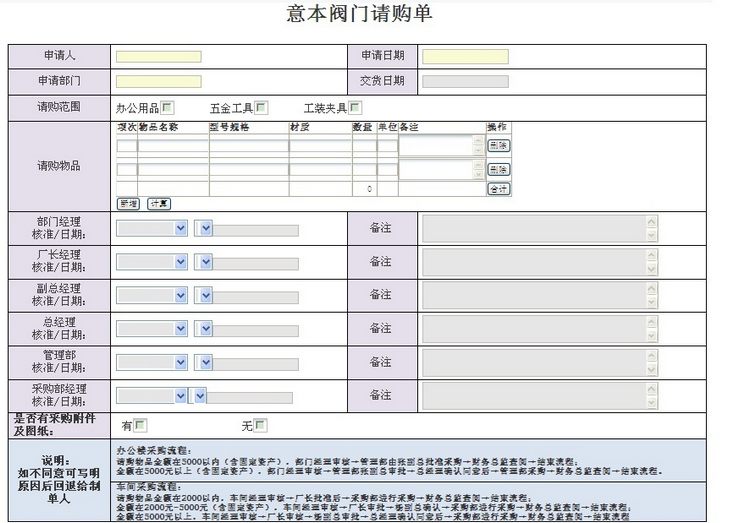Screen dimensions: 750x523
Task: Tick the 工装夹具 checkbox
Action: coord(354,108)
